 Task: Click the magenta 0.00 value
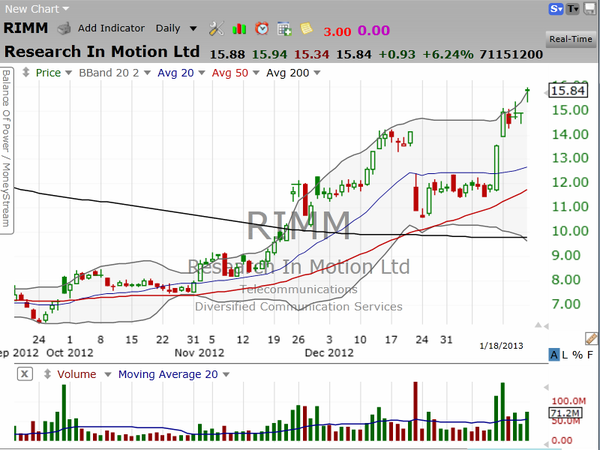[373, 30]
